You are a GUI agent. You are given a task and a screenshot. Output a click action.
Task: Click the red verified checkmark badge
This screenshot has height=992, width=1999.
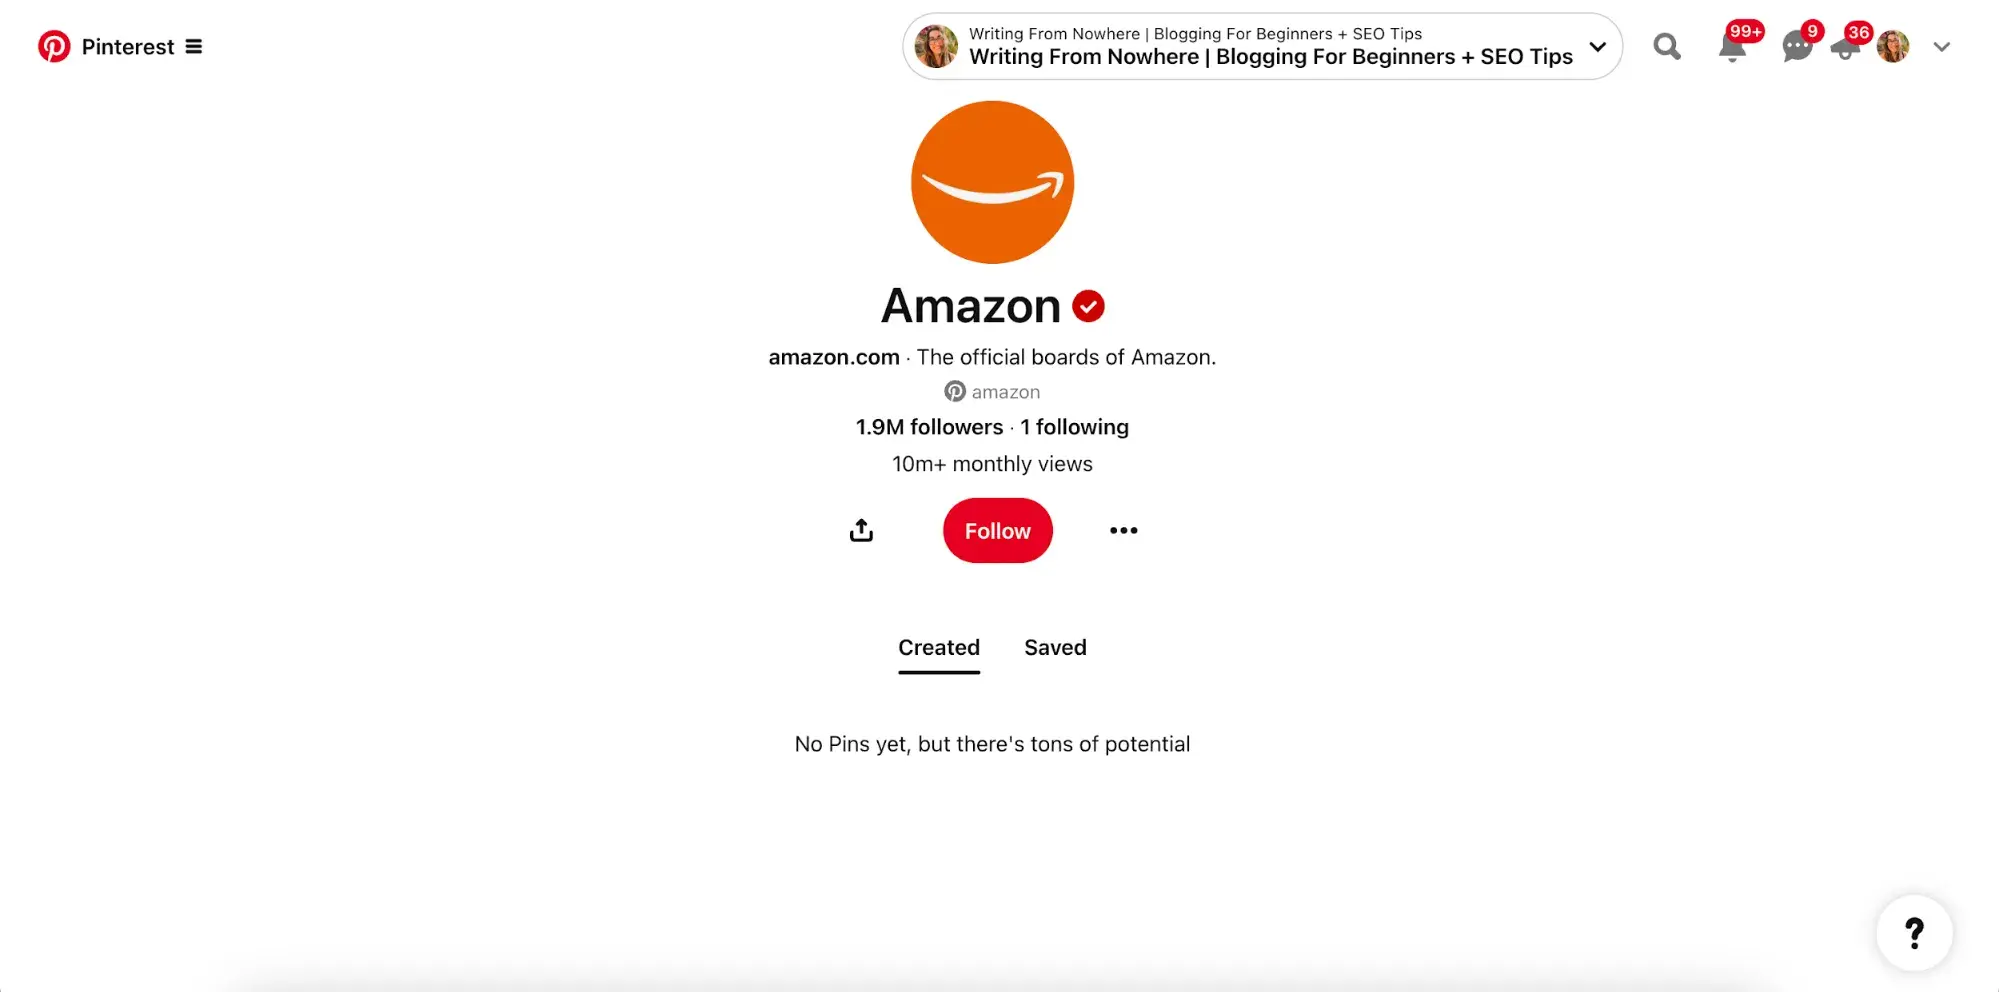(1088, 306)
